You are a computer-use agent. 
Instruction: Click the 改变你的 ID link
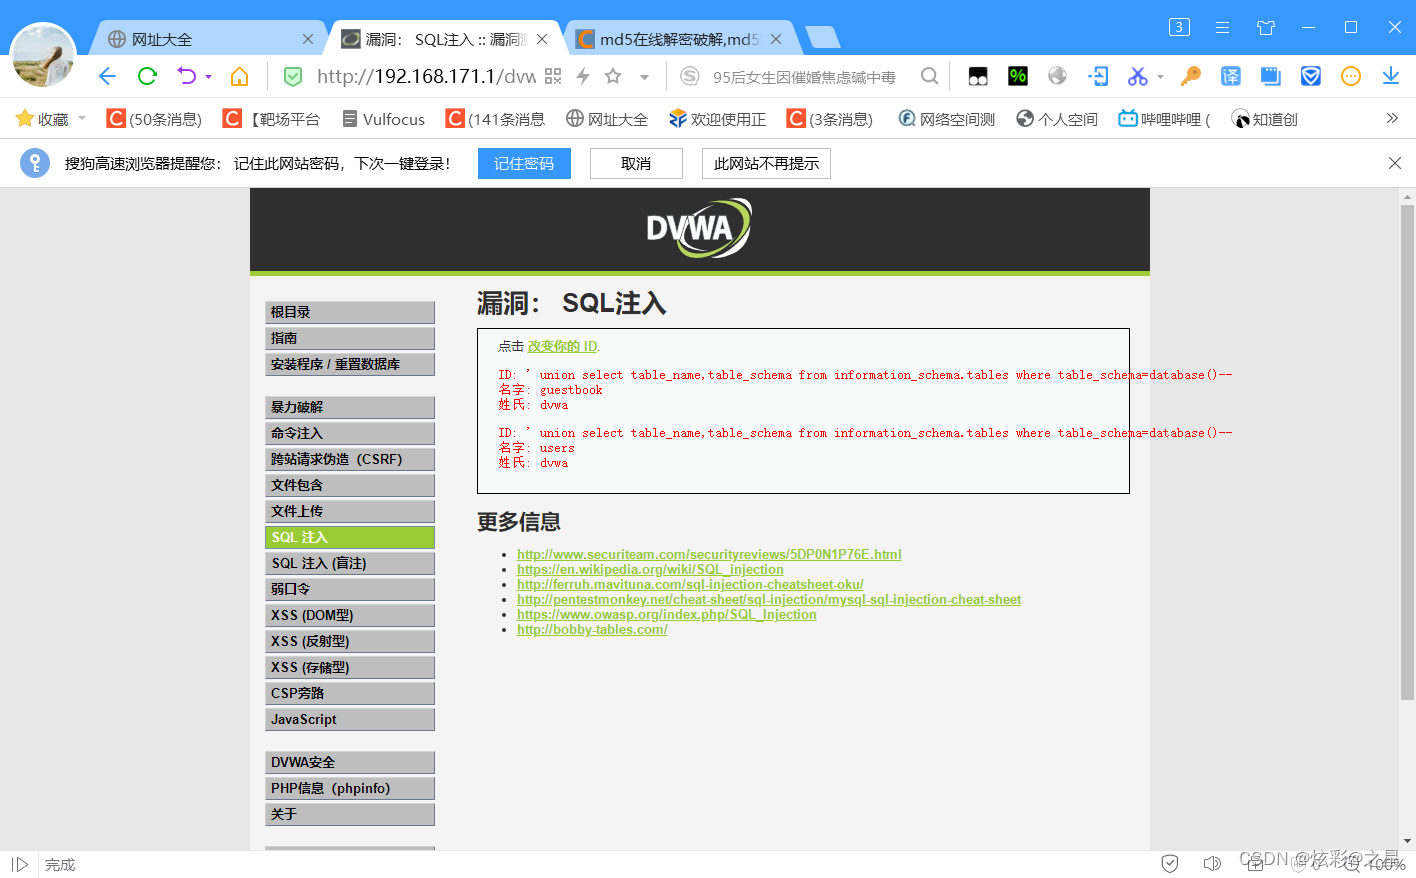pyautogui.click(x=562, y=346)
